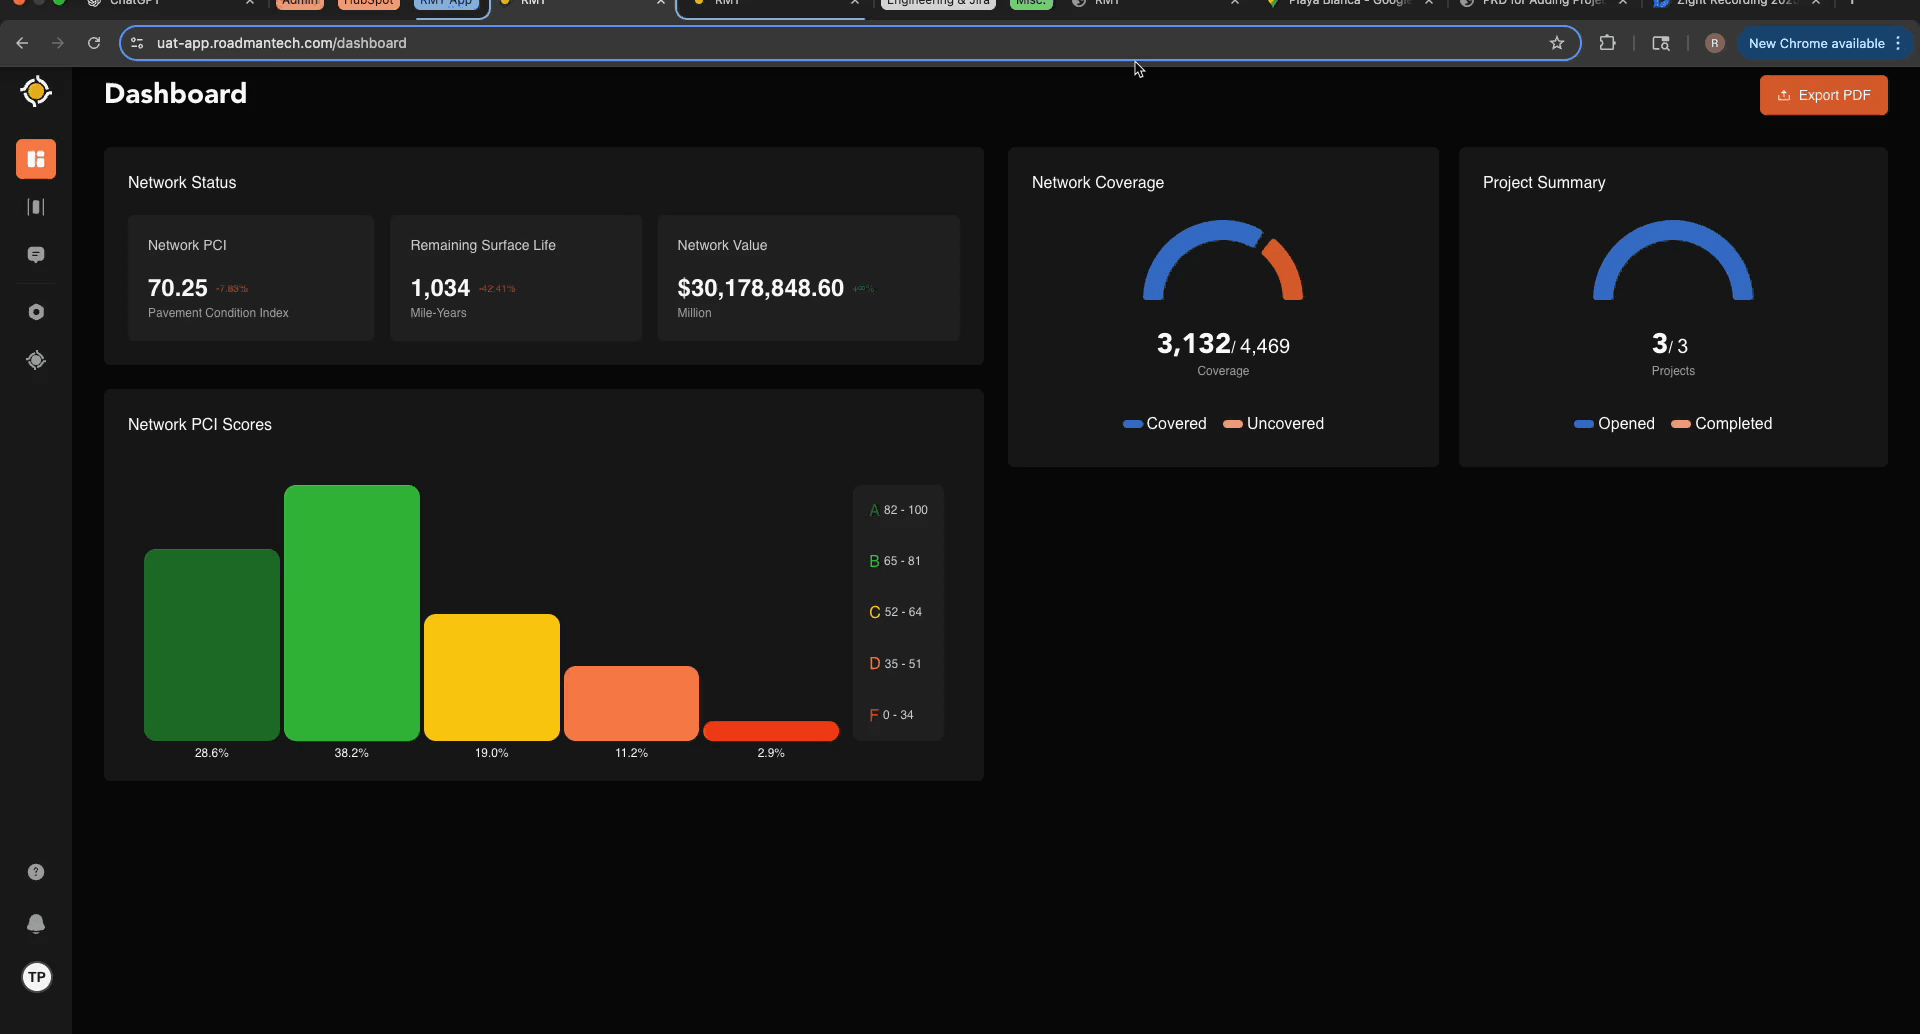Screen dimensions: 1920x1034
Task: Collapse the Admin tab group
Action: click(299, 4)
